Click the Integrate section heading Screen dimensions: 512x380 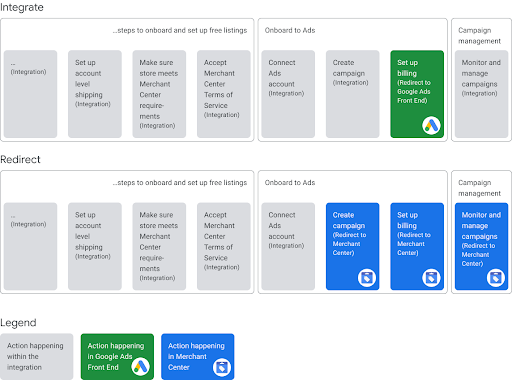(x=22, y=7)
